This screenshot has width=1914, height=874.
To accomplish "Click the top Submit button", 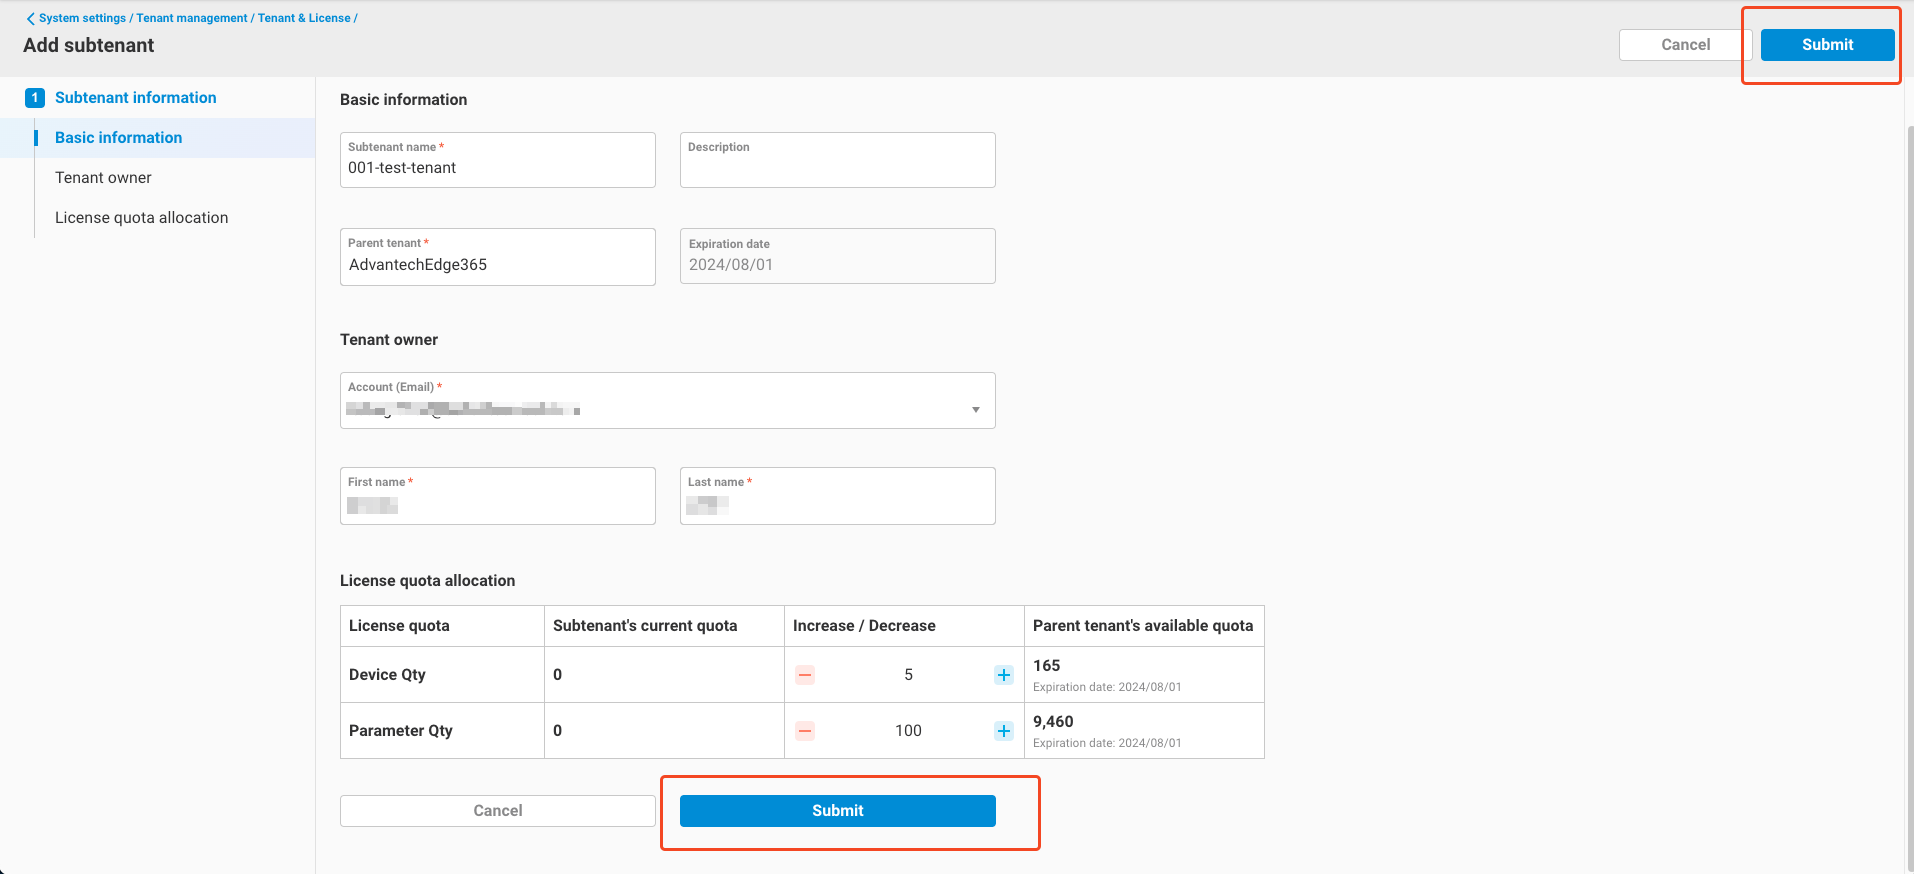I will click(1827, 45).
